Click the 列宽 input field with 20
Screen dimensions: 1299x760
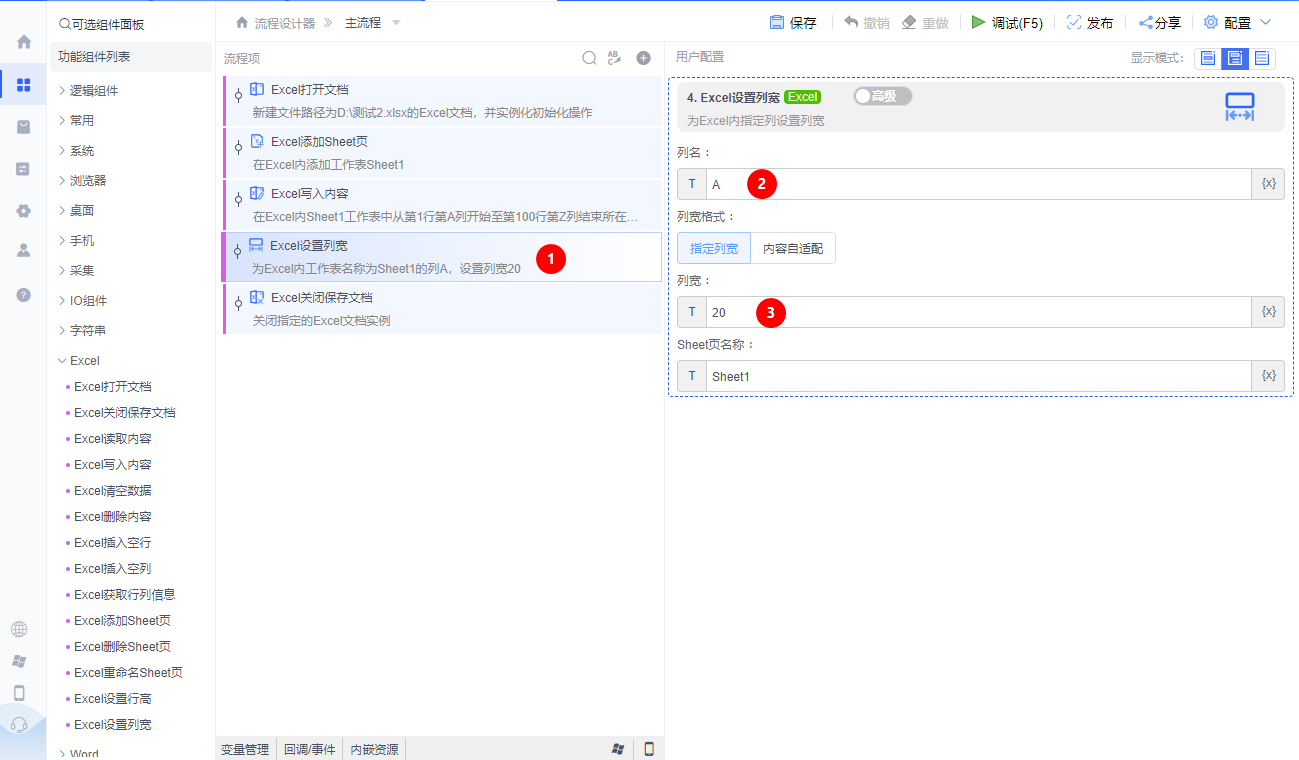(978, 312)
